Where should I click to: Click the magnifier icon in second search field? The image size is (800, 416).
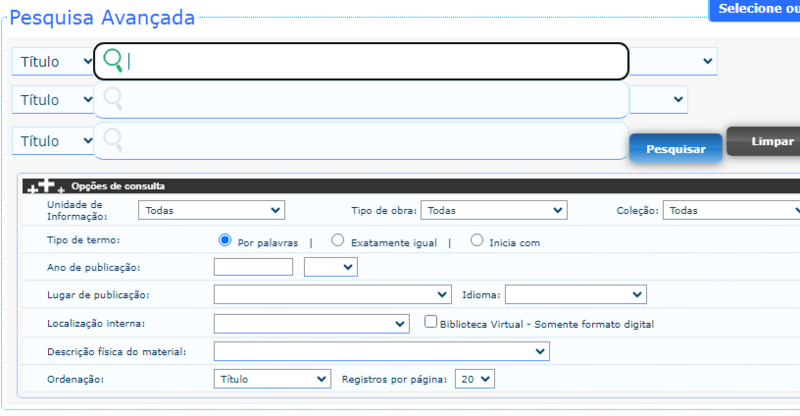click(x=113, y=100)
